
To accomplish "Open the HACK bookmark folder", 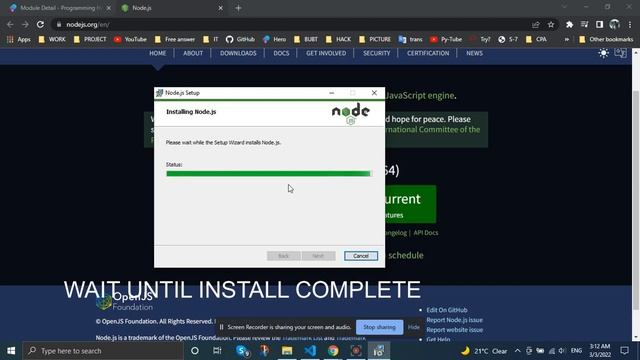I will (338, 39).
